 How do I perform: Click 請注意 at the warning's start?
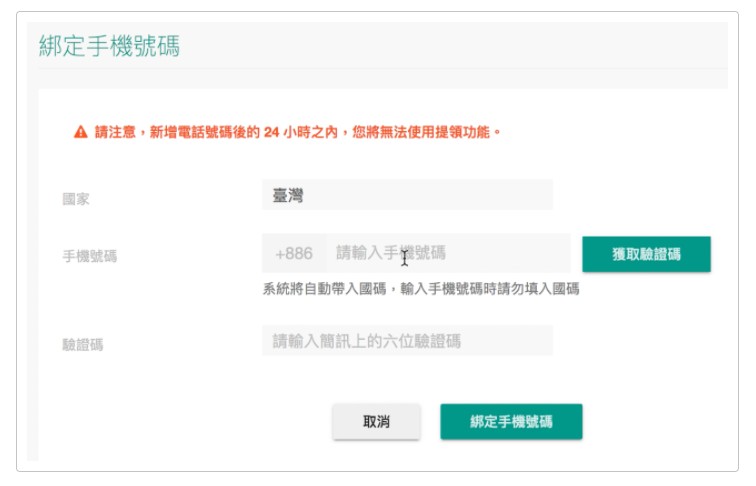click(115, 132)
